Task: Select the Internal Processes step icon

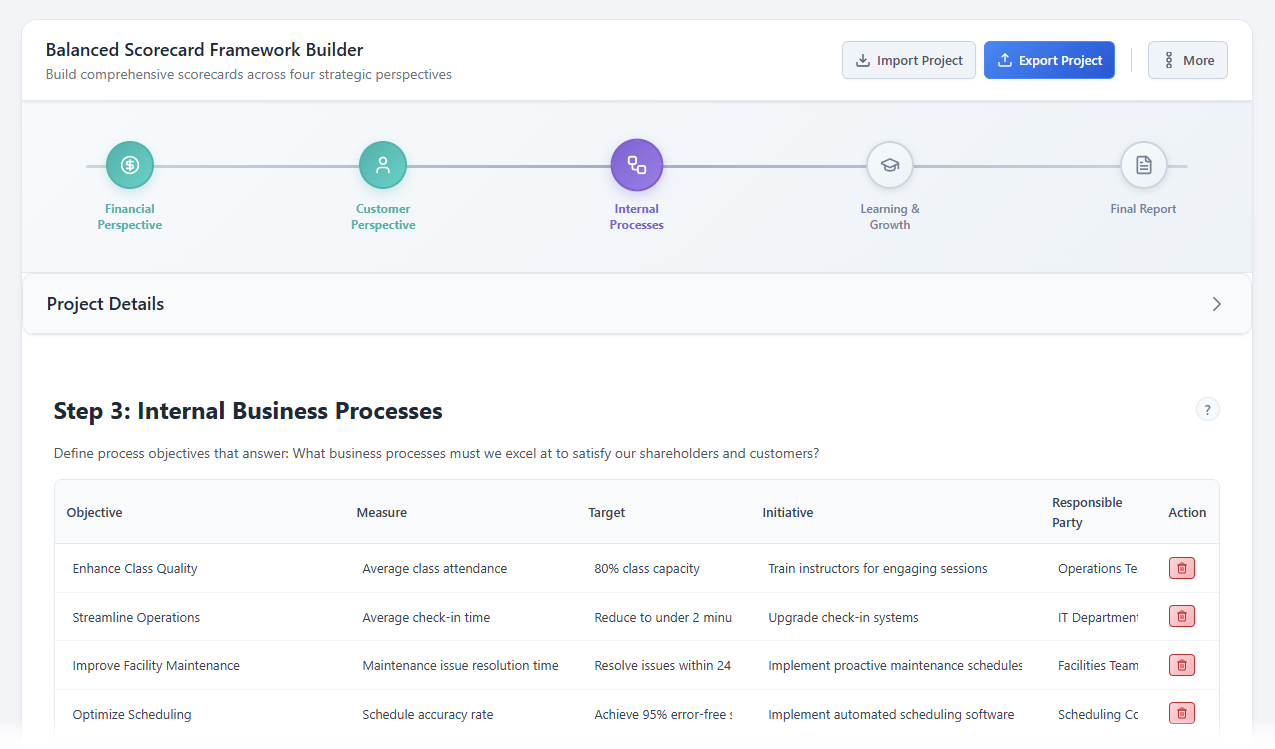Action: tap(636, 164)
